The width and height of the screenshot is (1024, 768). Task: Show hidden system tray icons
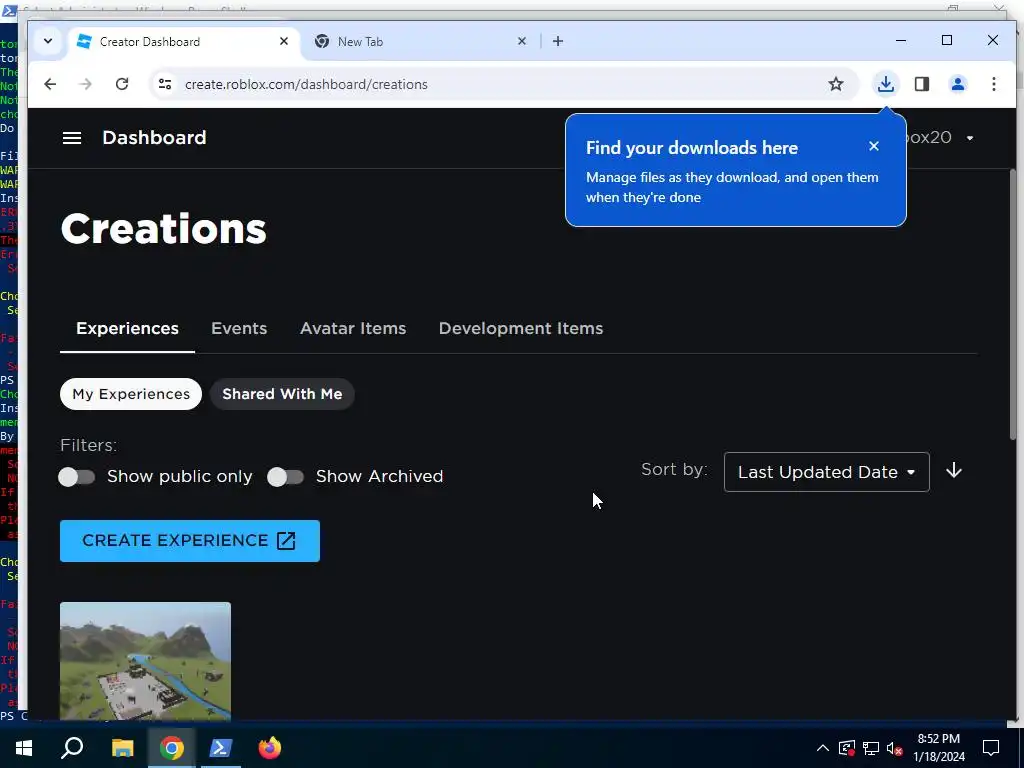tap(823, 748)
